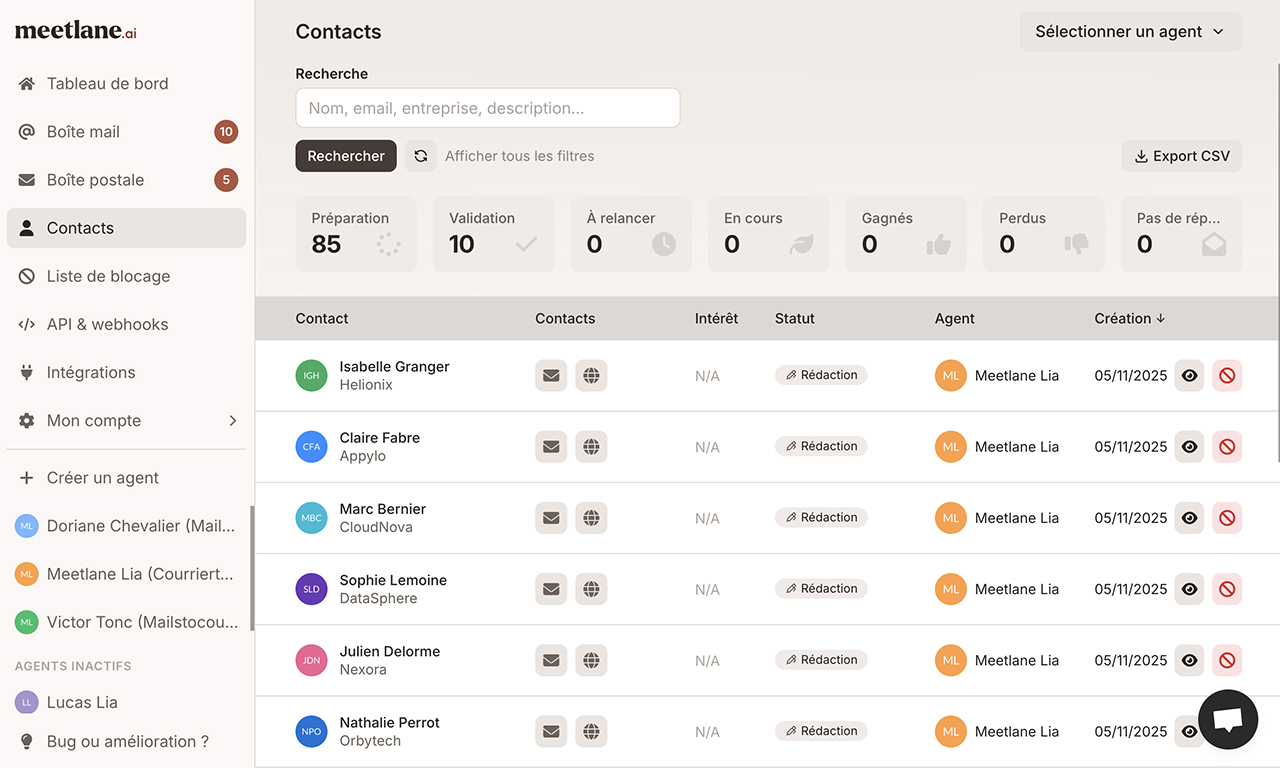Open the website globe icon for Claire Fabre
Viewport: 1280px width, 768px height.
coord(591,447)
